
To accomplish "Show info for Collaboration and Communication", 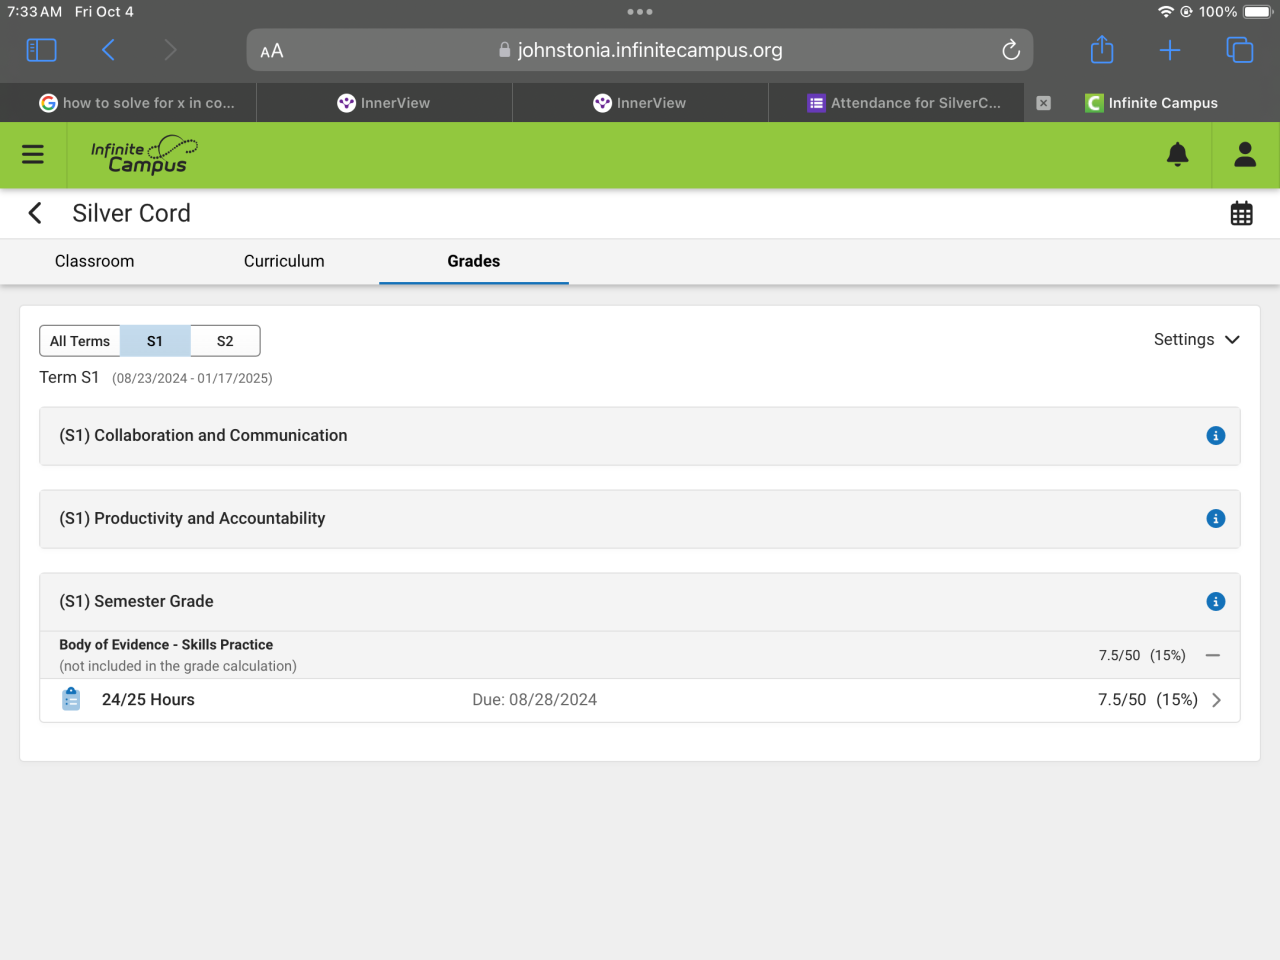I will 1216,436.
